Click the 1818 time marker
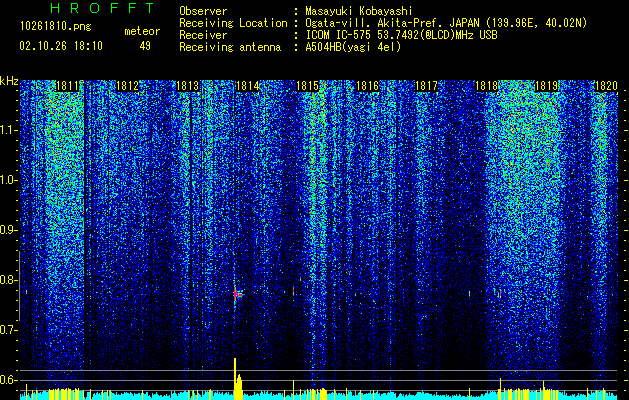 click(x=487, y=86)
